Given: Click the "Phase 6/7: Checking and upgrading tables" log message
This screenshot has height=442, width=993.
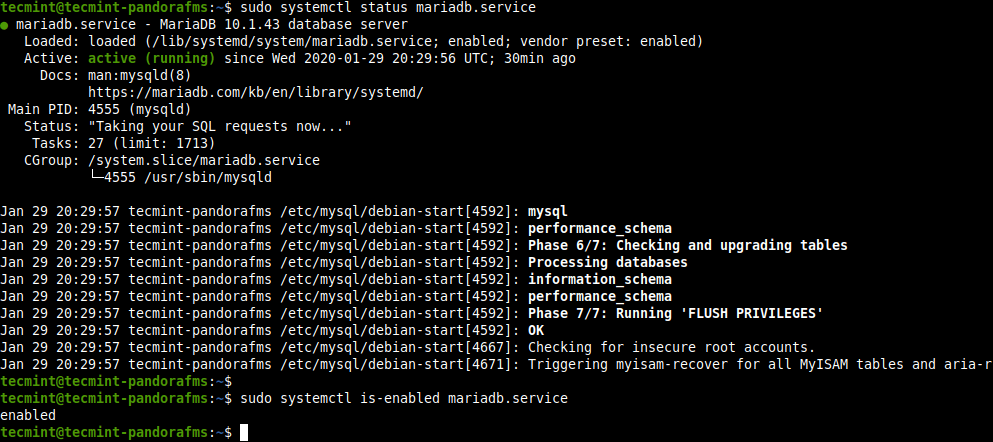Looking at the screenshot, I should click(687, 245).
